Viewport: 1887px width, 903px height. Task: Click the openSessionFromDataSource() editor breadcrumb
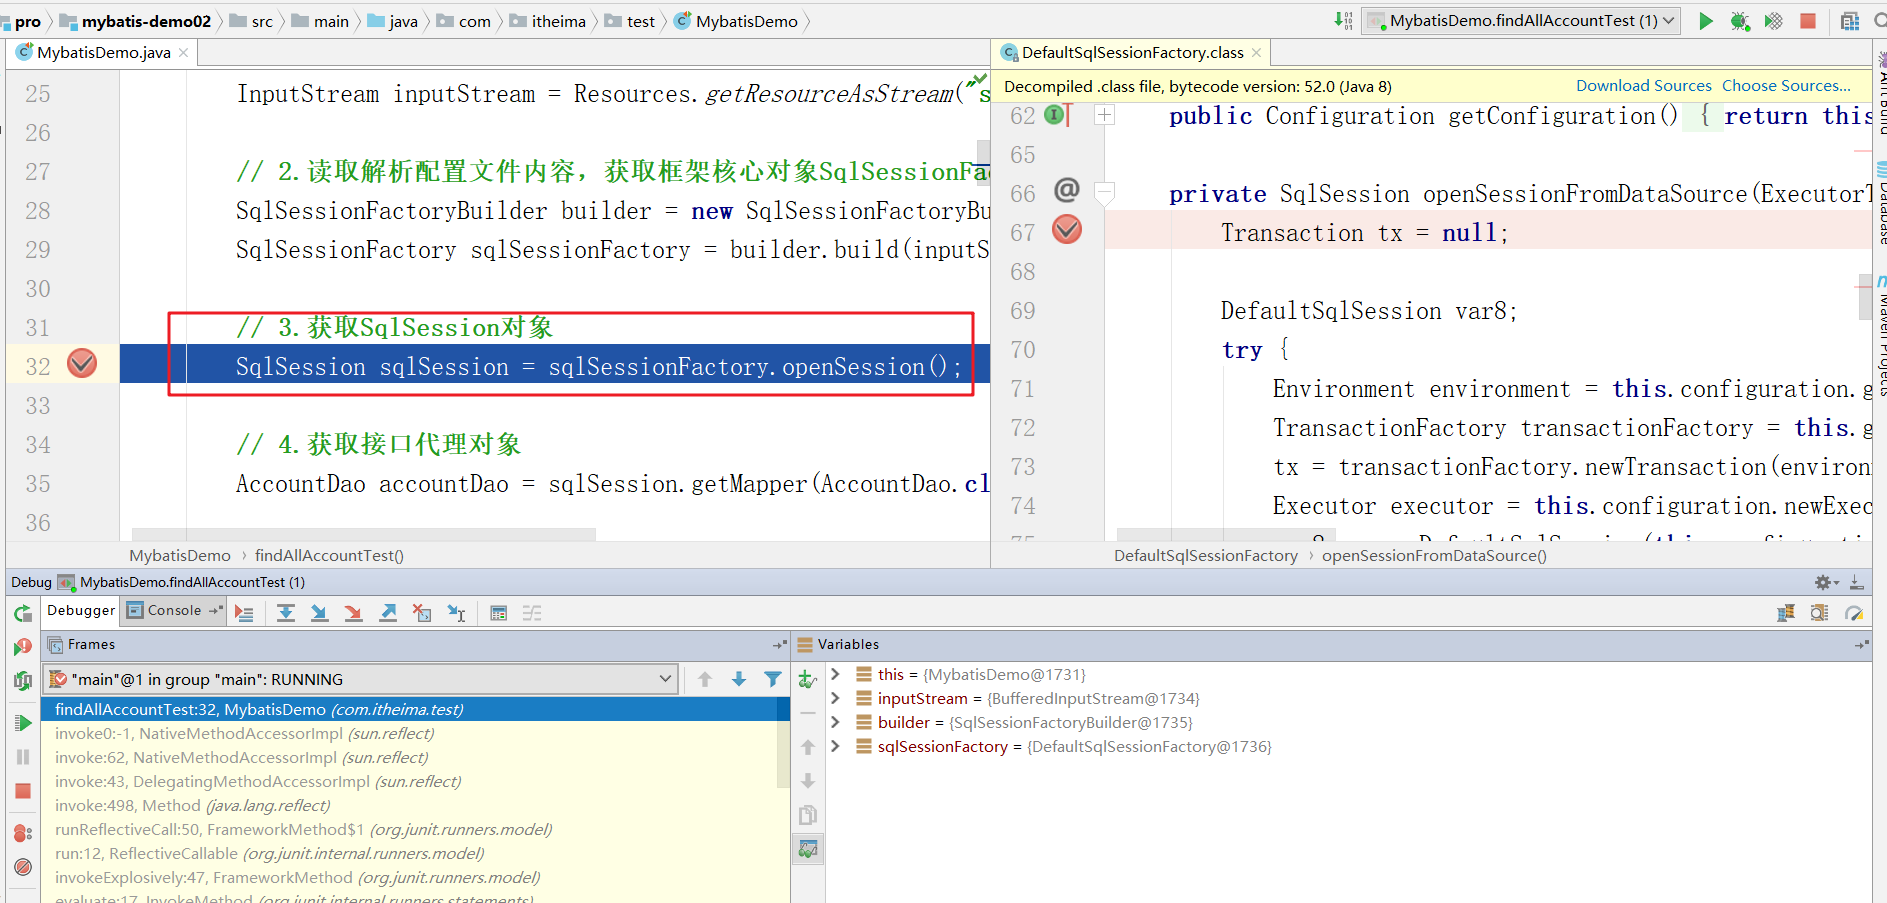pos(1434,556)
